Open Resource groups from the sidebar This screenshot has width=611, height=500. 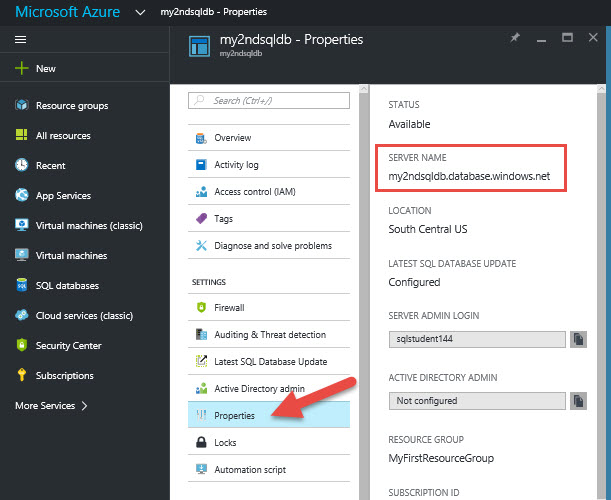[x=71, y=106]
